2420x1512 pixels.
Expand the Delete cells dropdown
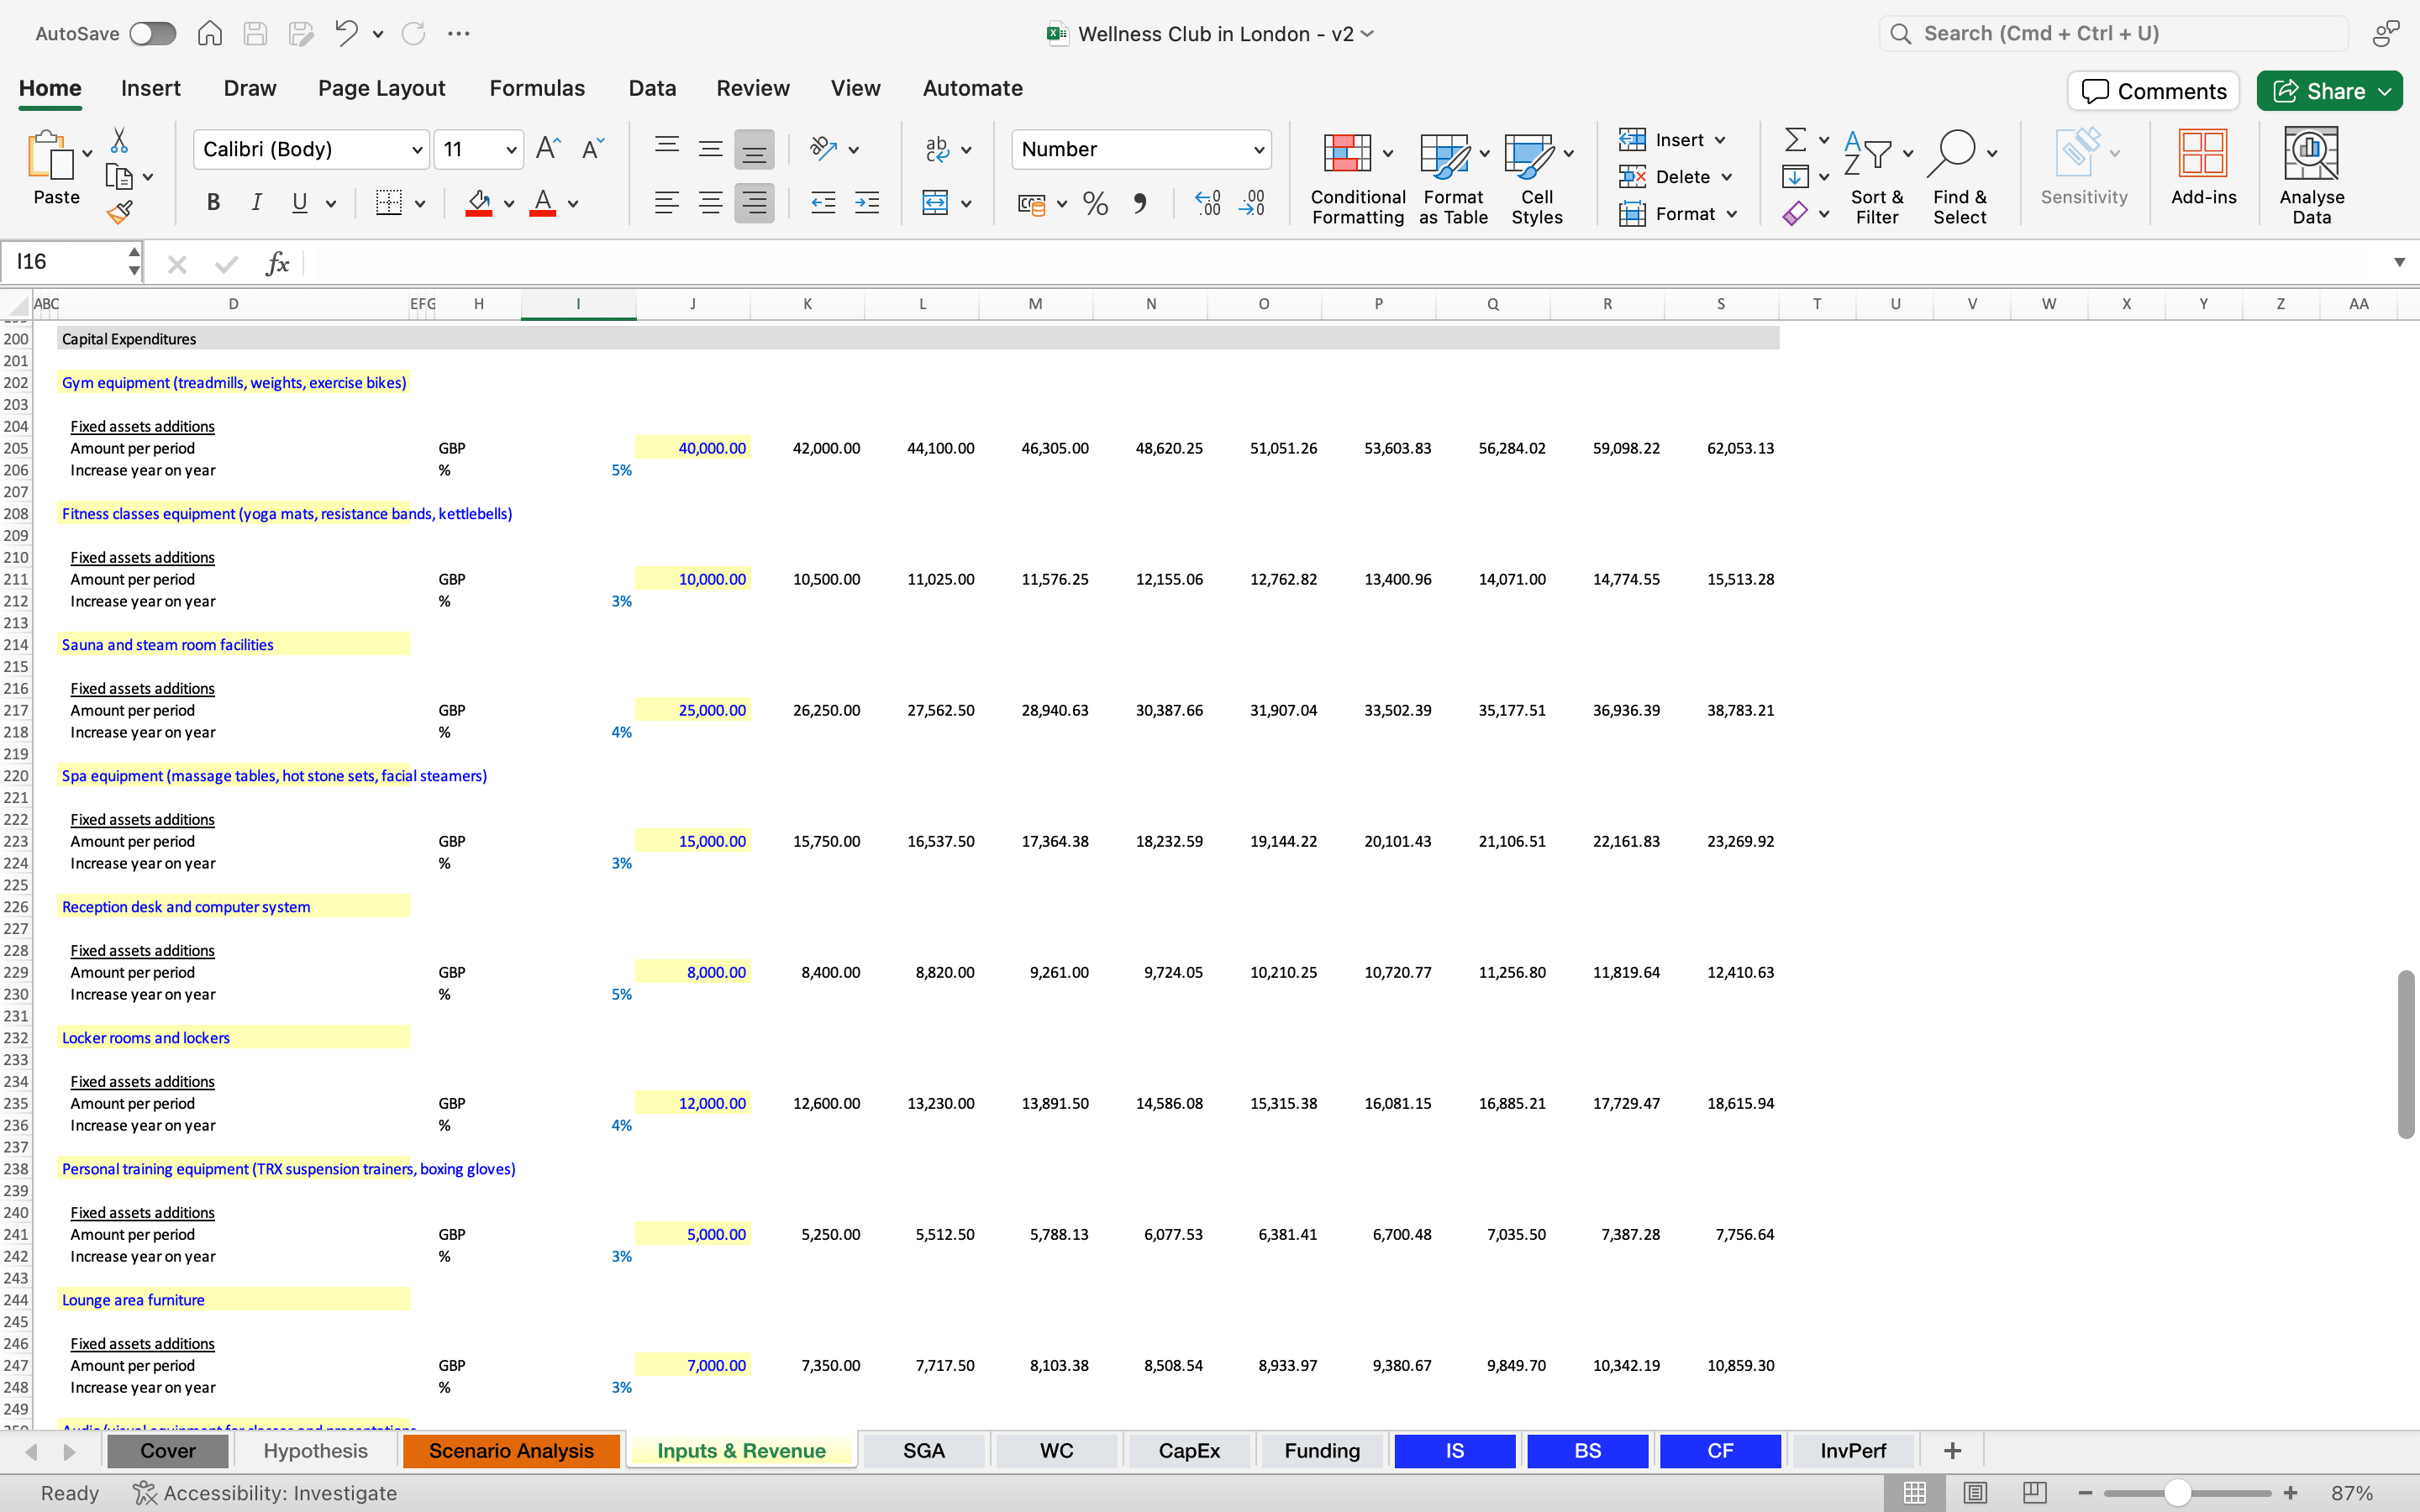point(1727,177)
